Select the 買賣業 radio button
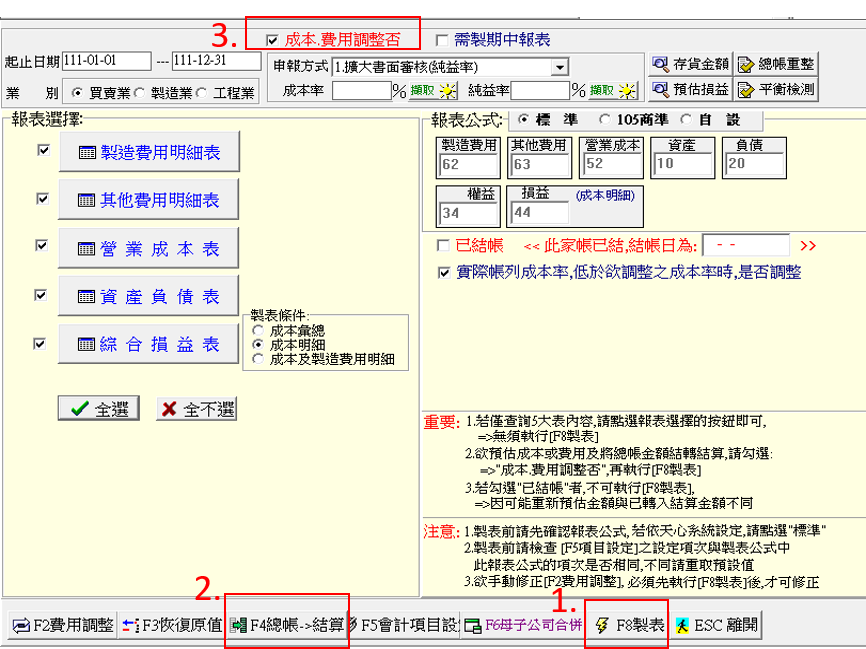866x649 pixels. click(77, 93)
